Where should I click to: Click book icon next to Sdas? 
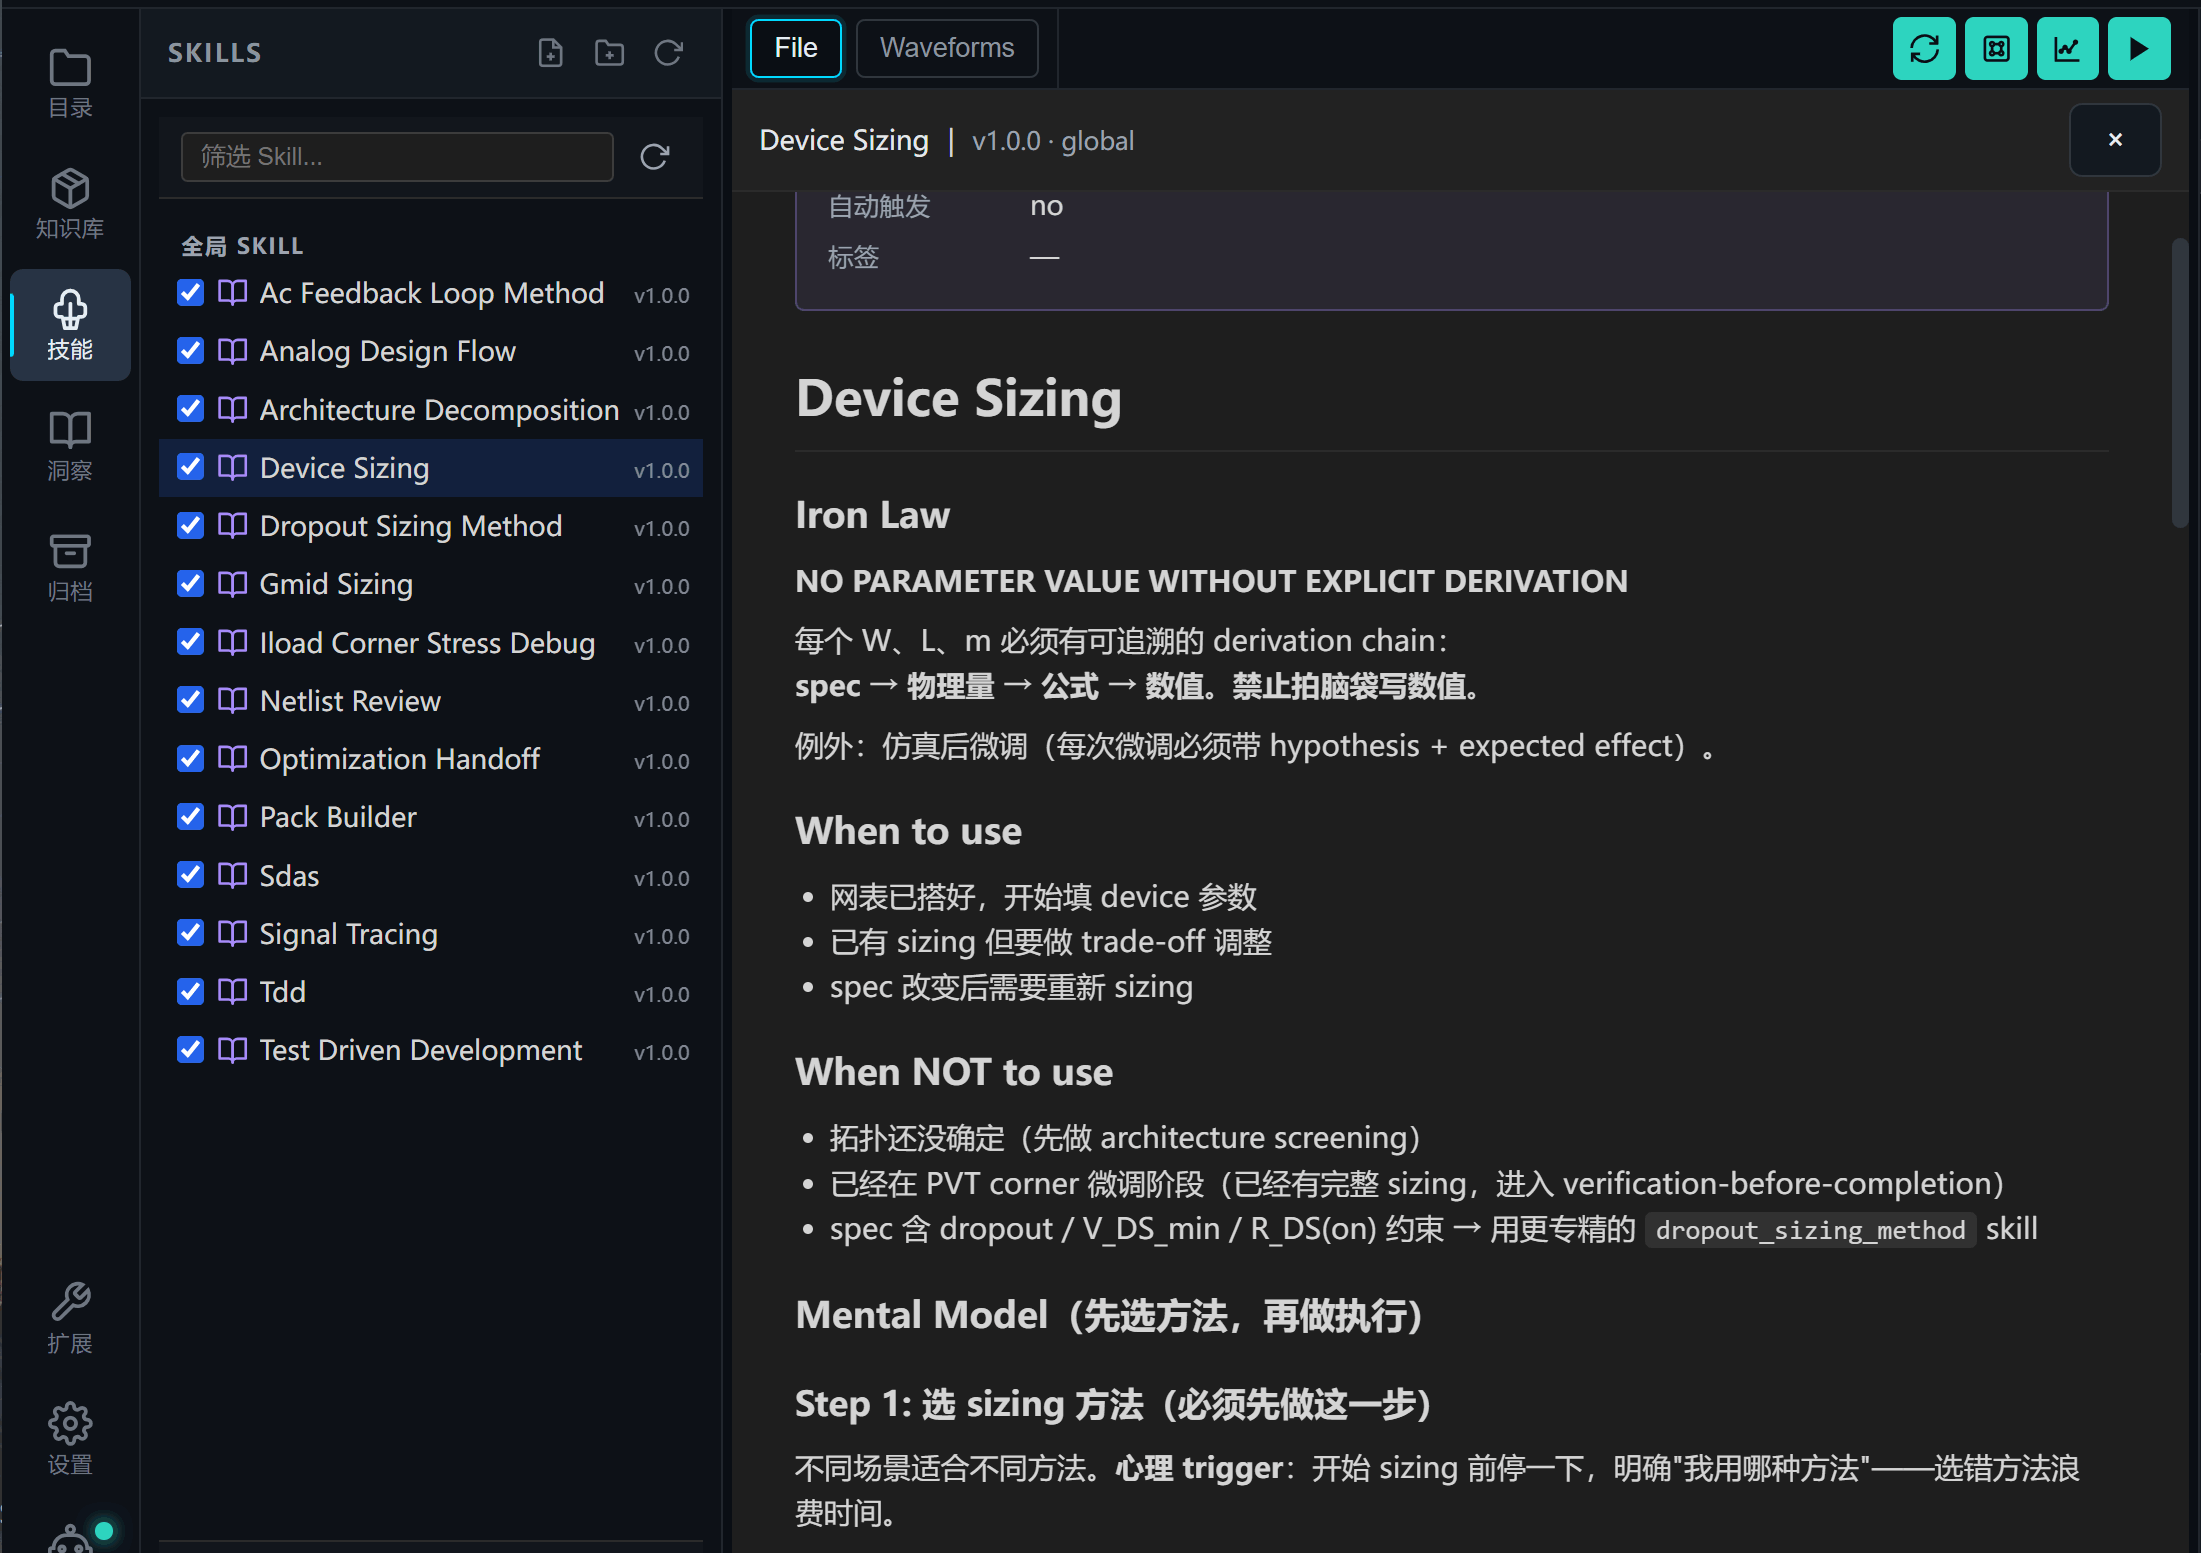232,875
